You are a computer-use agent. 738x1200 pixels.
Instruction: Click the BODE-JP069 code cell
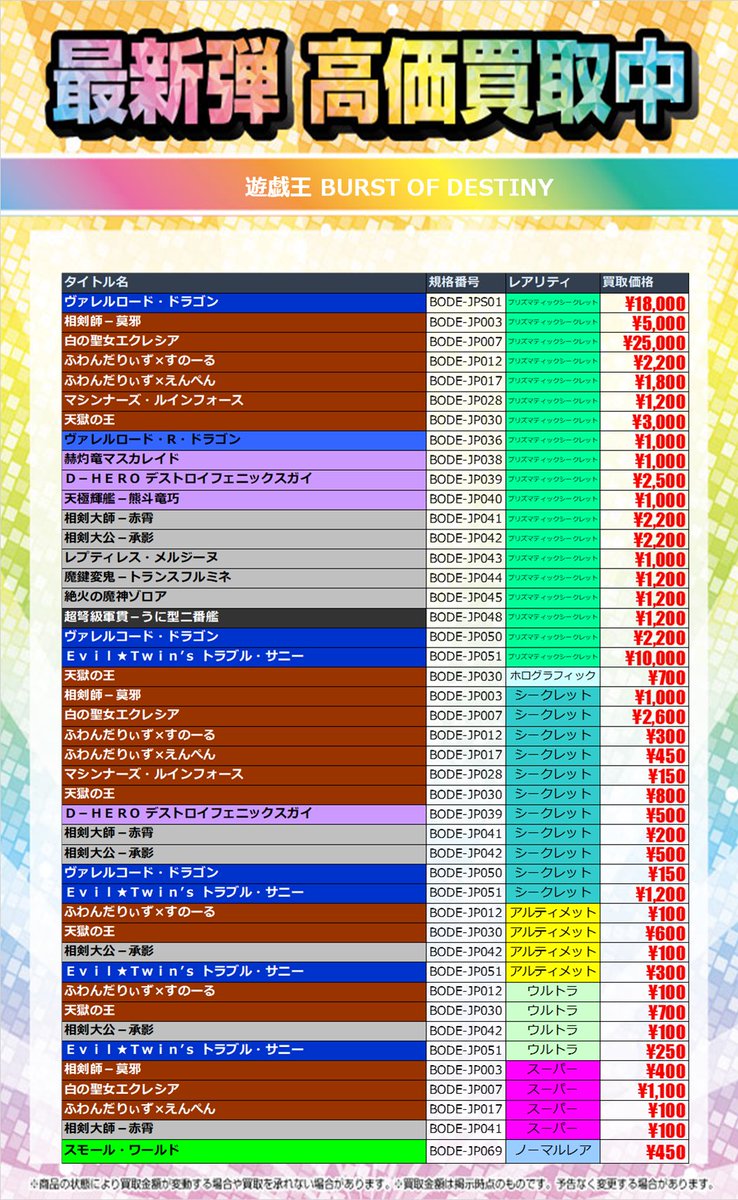point(465,1151)
